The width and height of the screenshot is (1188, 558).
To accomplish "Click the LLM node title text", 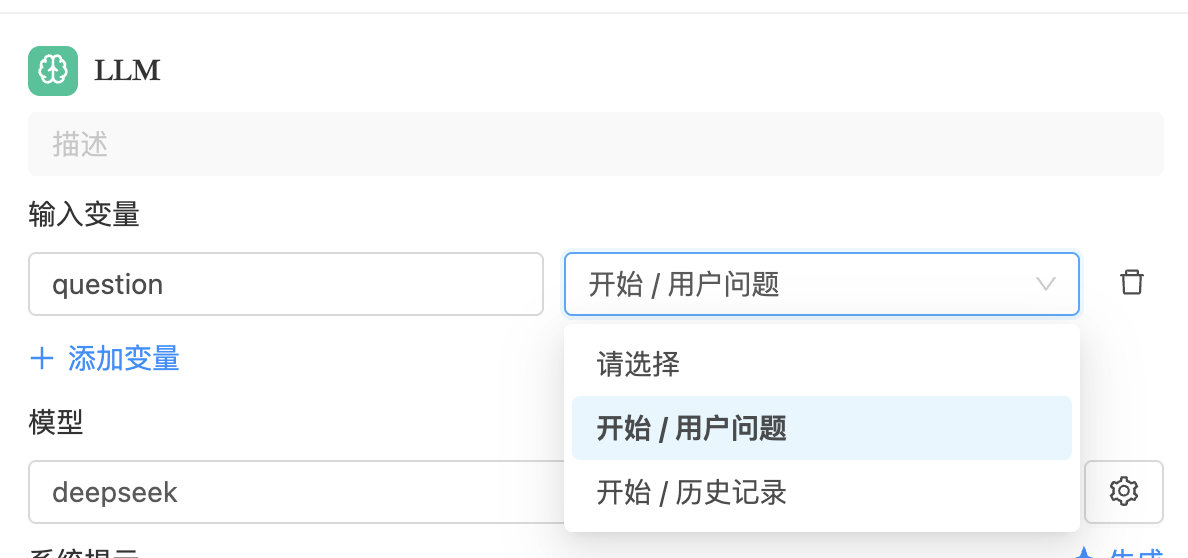I will [127, 71].
